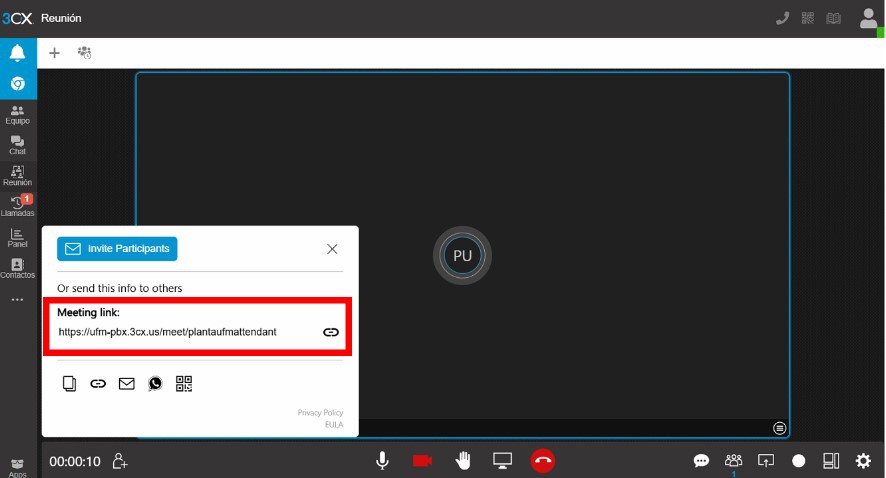Click the WhatsApp share icon
Screen dimensions: 886x478
coord(155,383)
